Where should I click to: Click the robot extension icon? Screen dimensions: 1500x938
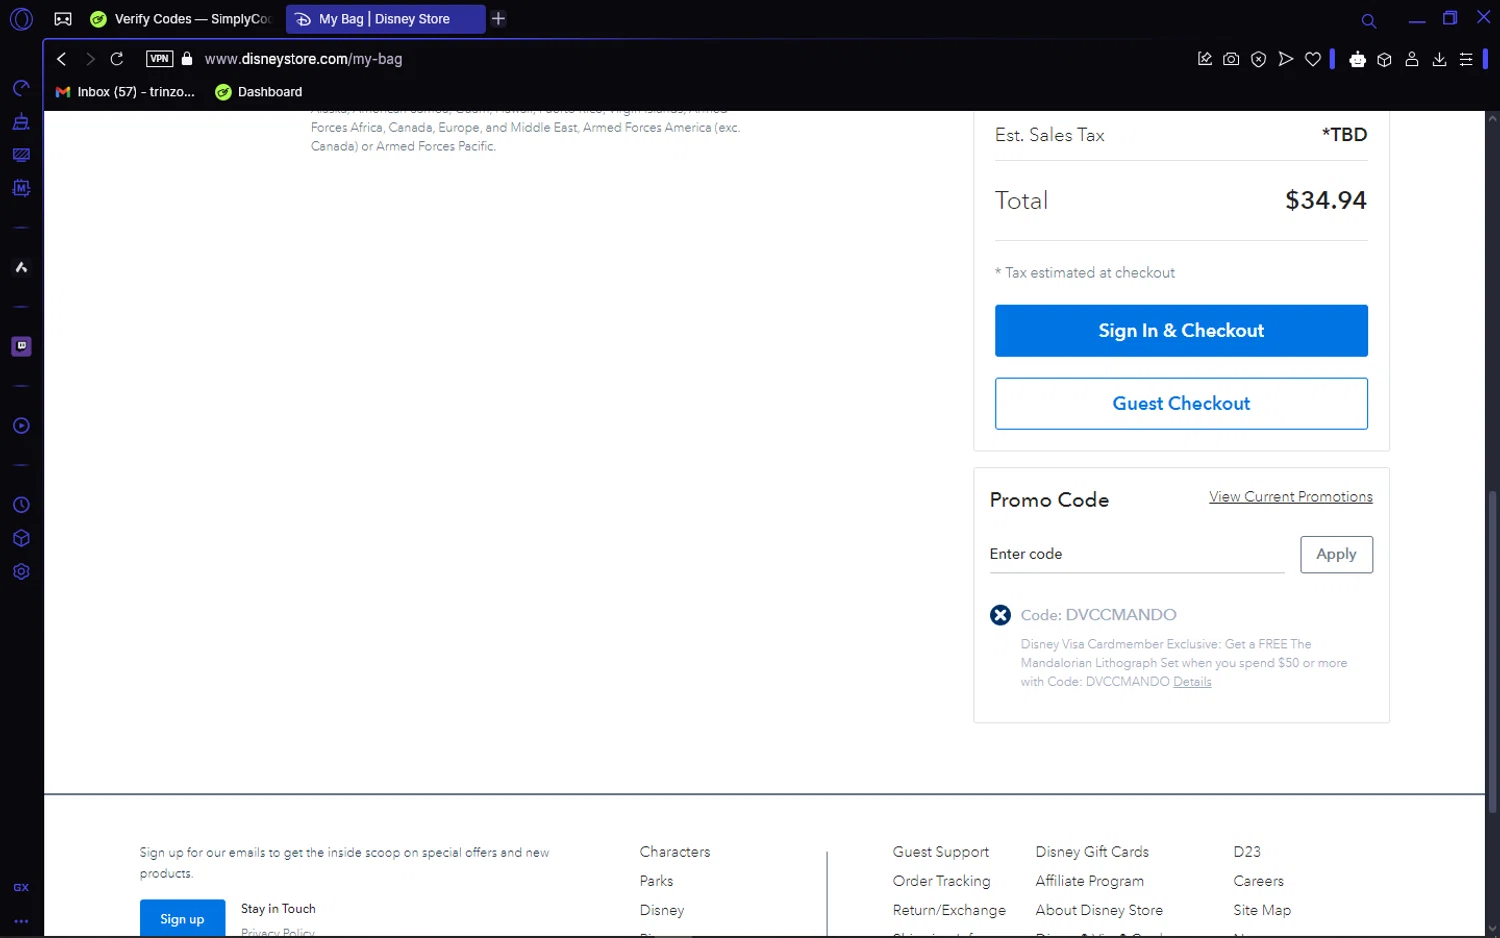click(1357, 59)
